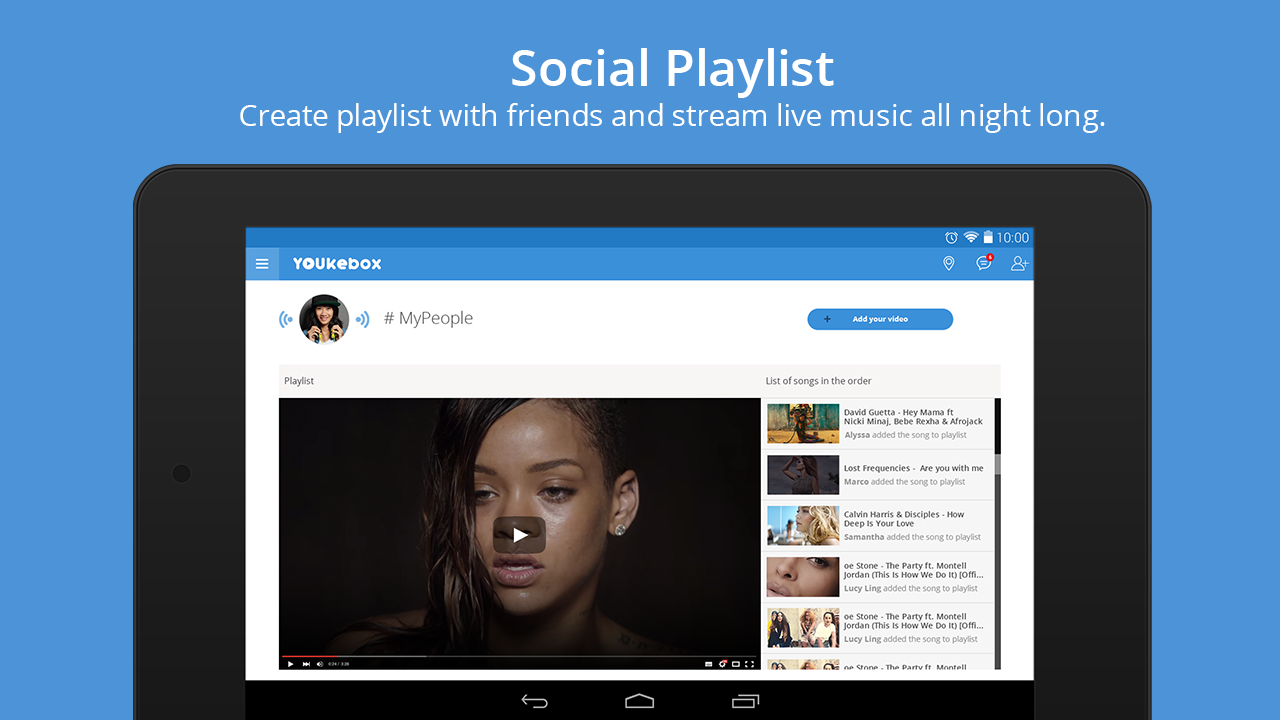Select Lost Frequencies song thumbnail
This screenshot has width=1280, height=720.
click(803, 475)
